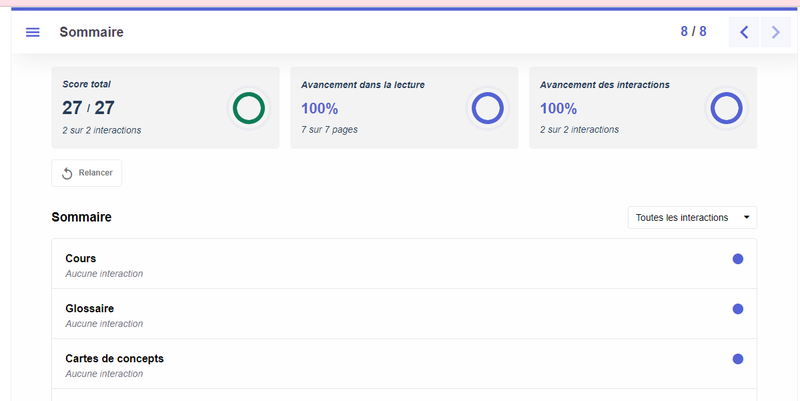Image resolution: width=800 pixels, height=401 pixels.
Task: Click the blue dot for Cours
Action: click(738, 259)
